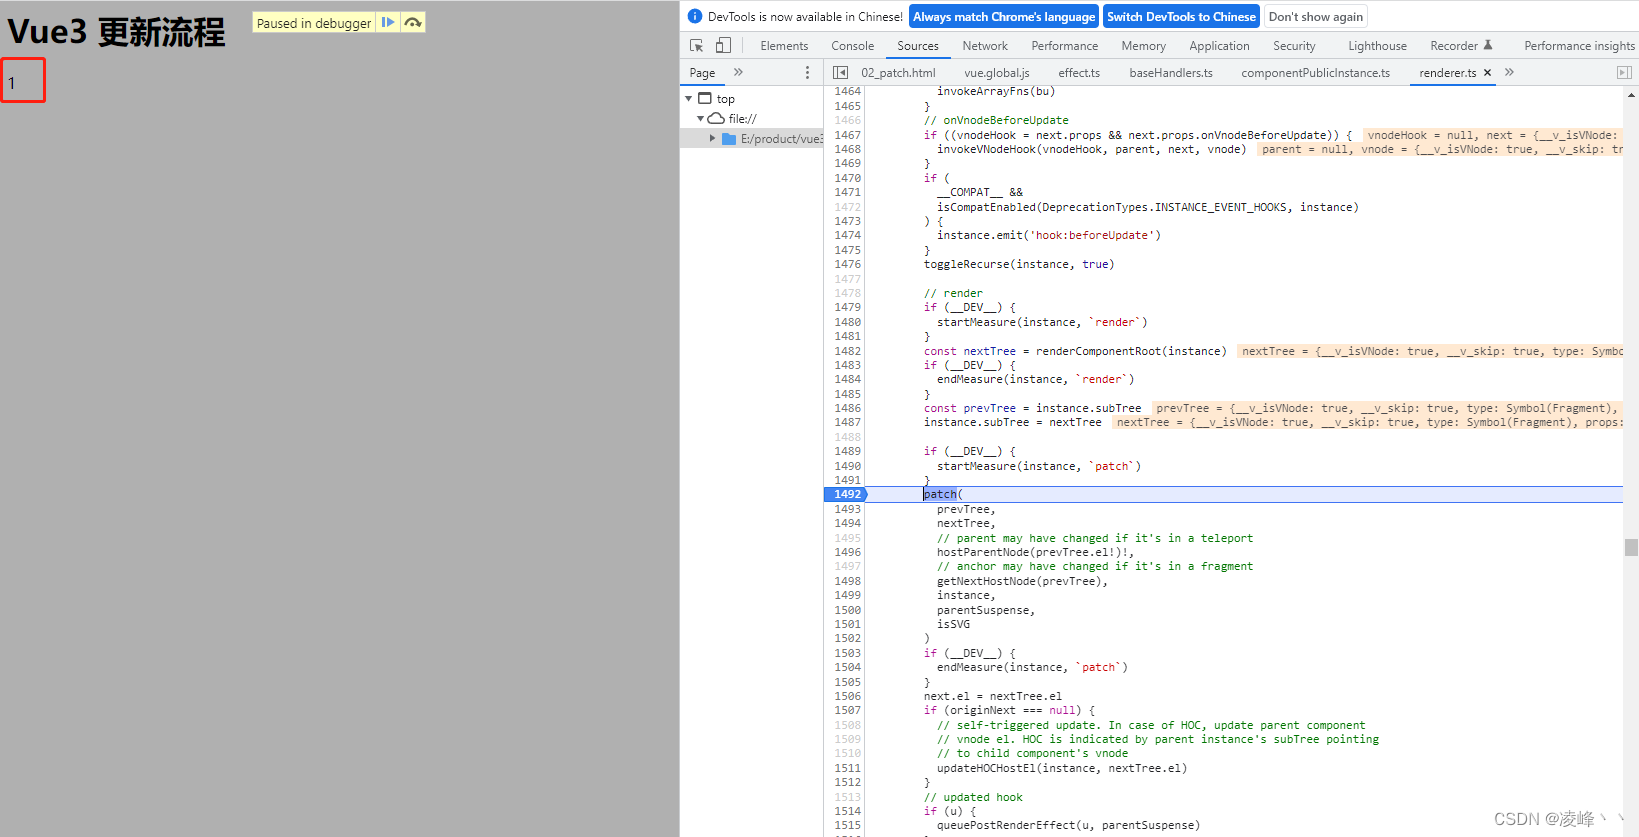Click updateHOCHostEl(instance, nextTree.el) code line
This screenshot has width=1639, height=837.
pyautogui.click(x=1062, y=768)
